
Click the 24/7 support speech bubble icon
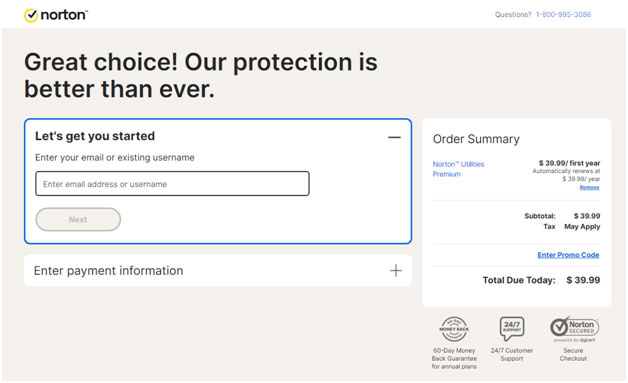tap(512, 328)
